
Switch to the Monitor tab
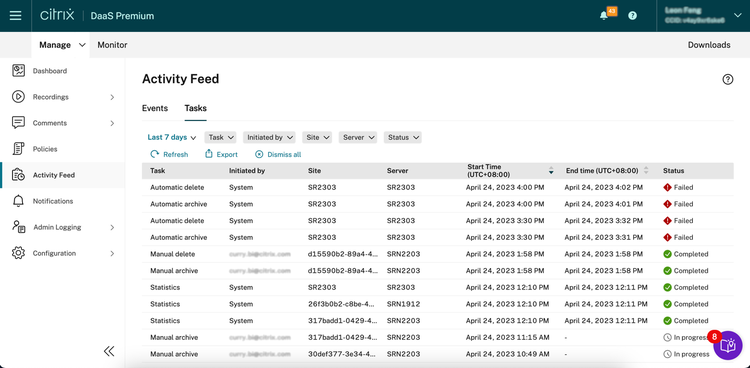pyautogui.click(x=112, y=45)
